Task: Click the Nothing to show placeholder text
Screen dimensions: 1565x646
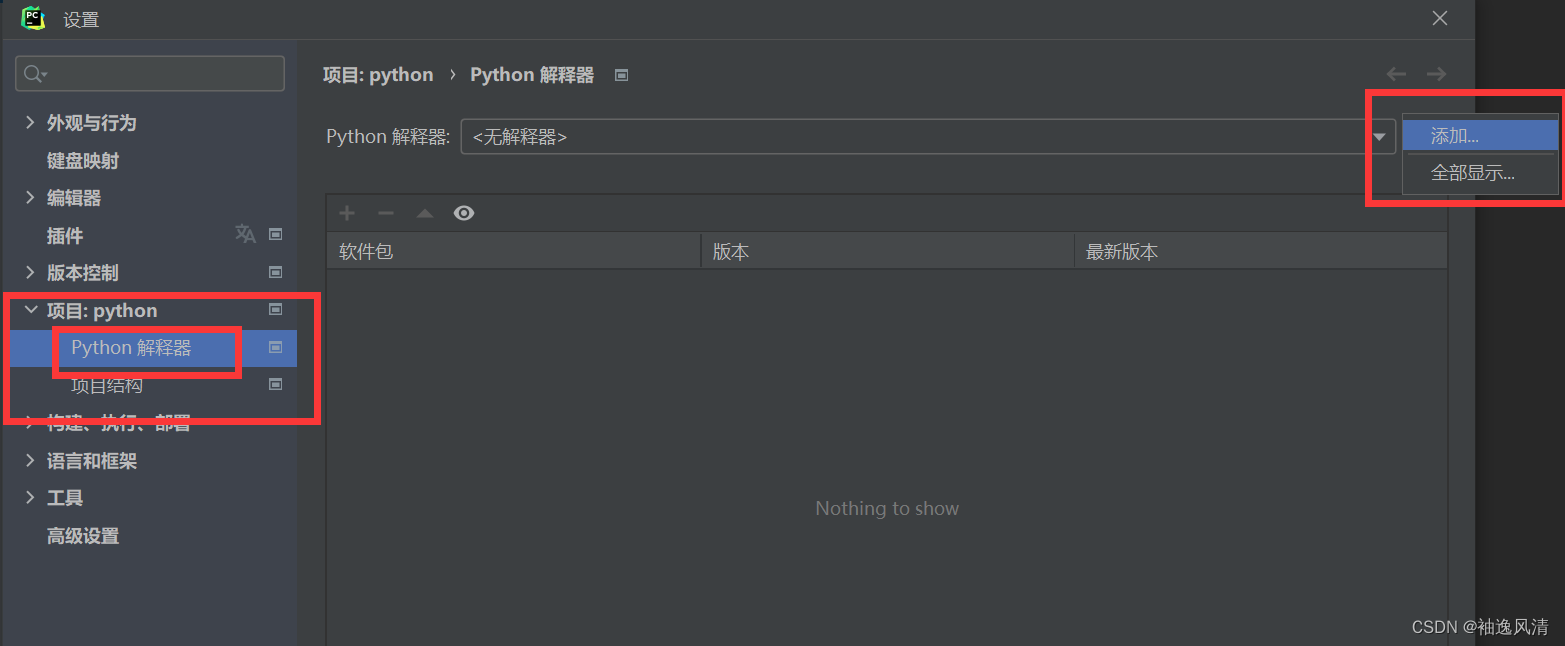Action: coord(887,508)
